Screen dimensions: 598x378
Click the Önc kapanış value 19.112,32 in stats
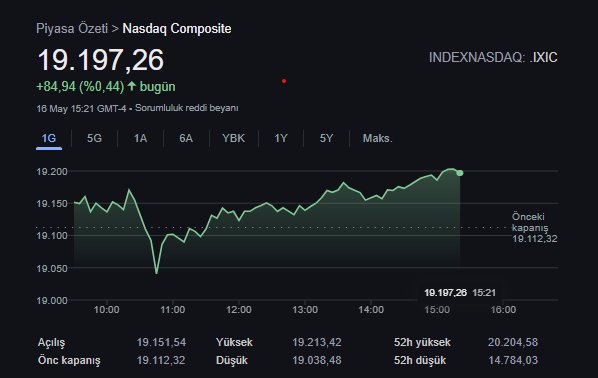coord(161,360)
